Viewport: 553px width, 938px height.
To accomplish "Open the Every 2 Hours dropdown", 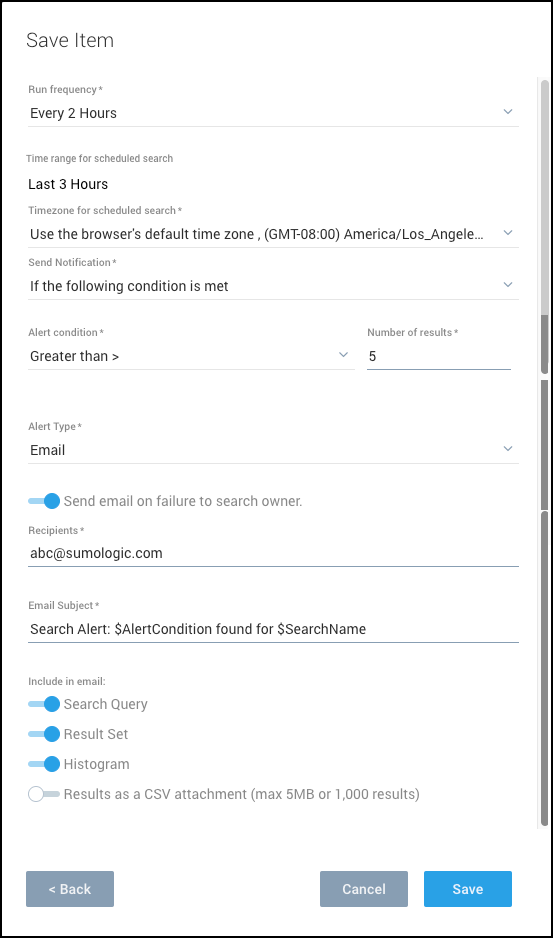I will click(x=273, y=113).
